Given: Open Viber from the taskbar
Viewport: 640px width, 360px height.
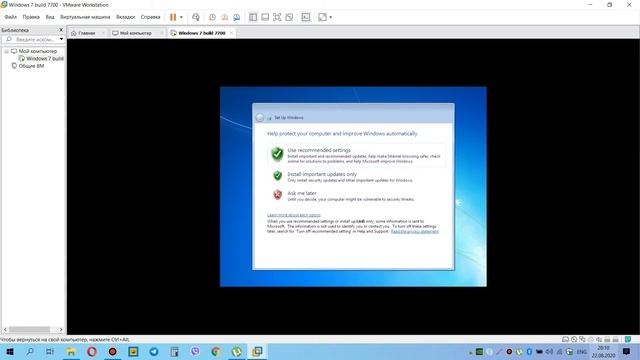Looking at the screenshot, I should pyautogui.click(x=195, y=351).
